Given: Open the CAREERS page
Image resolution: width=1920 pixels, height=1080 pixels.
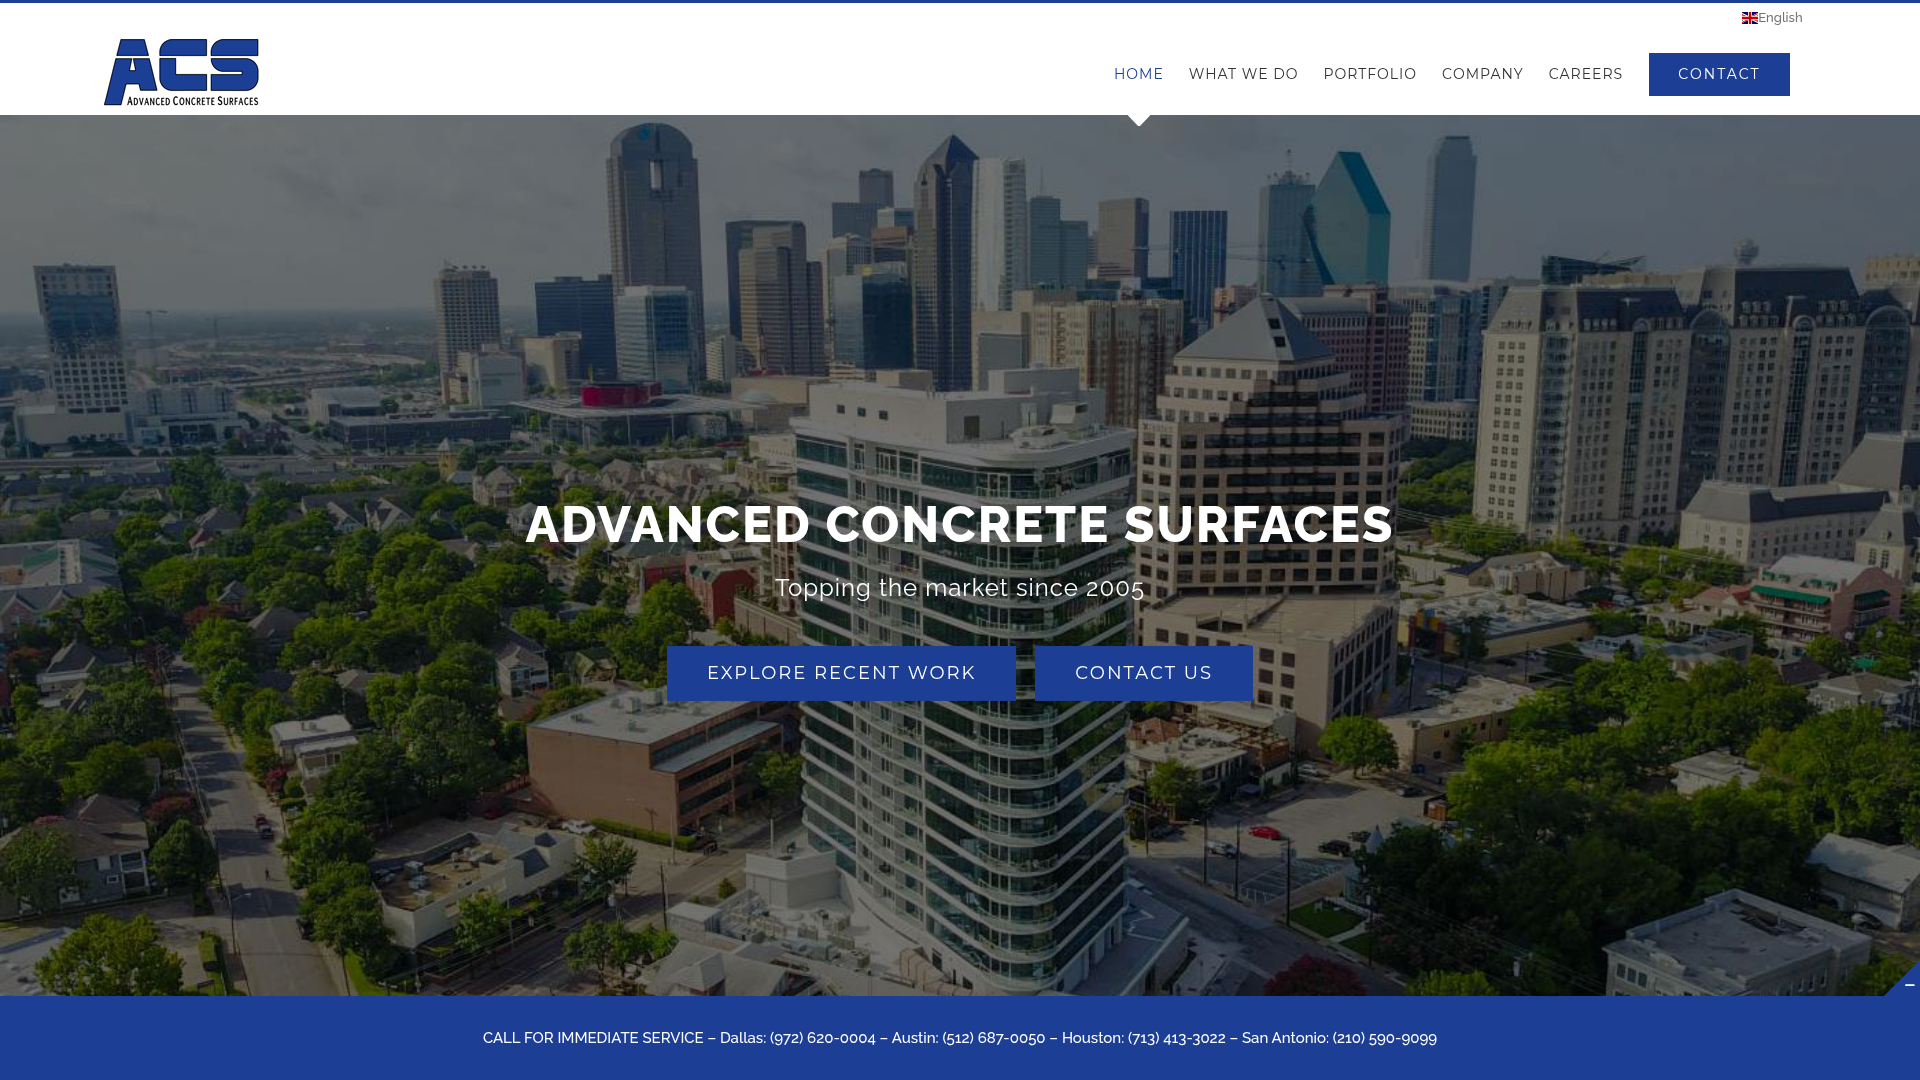Looking at the screenshot, I should click(1585, 73).
